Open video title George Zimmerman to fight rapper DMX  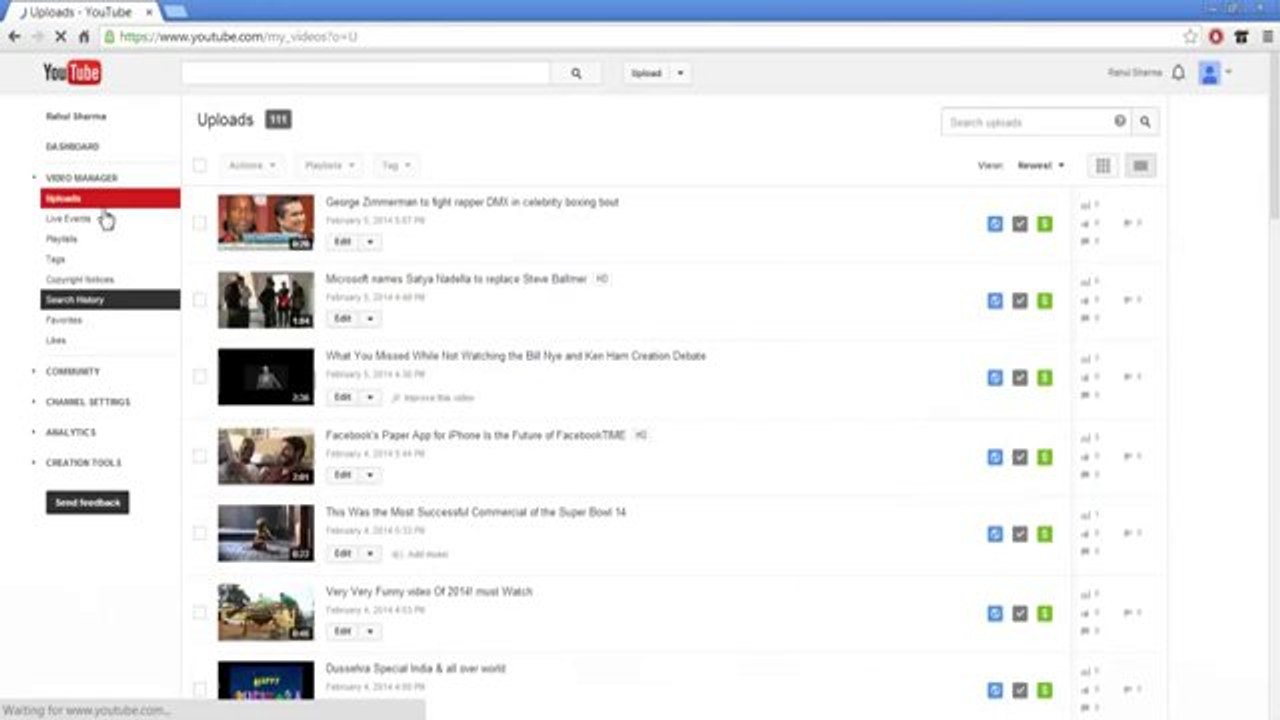click(x=472, y=202)
